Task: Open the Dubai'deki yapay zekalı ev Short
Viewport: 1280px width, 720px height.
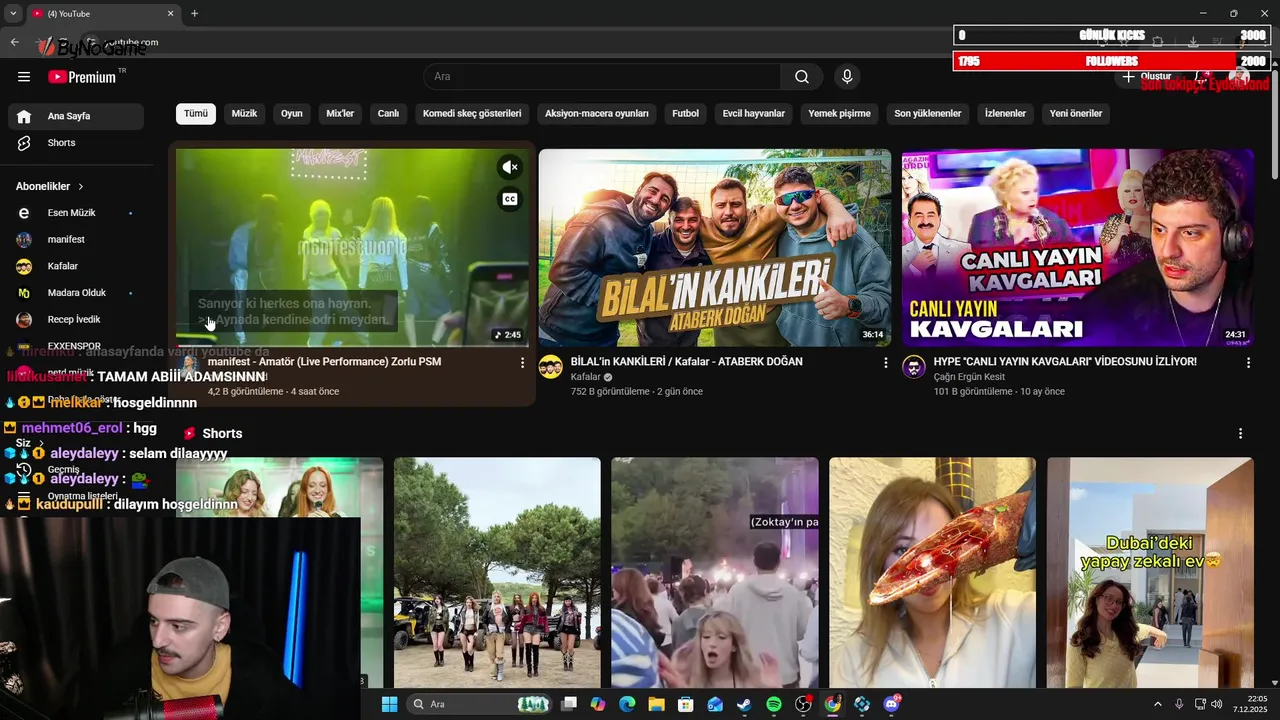Action: pyautogui.click(x=1150, y=572)
